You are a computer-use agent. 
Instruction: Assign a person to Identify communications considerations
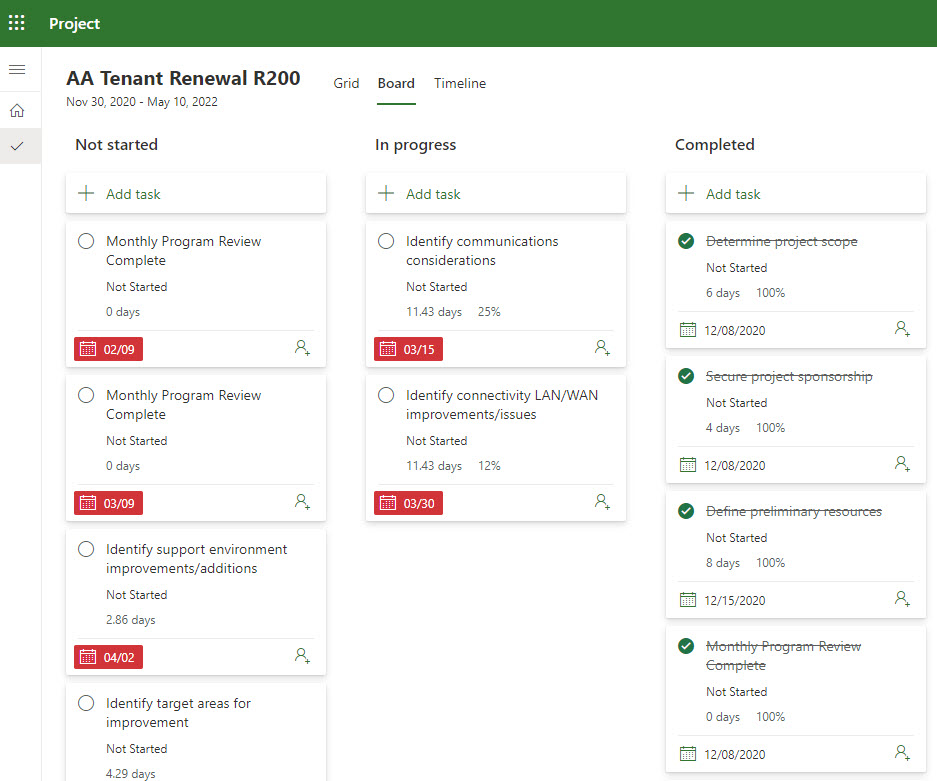point(602,348)
